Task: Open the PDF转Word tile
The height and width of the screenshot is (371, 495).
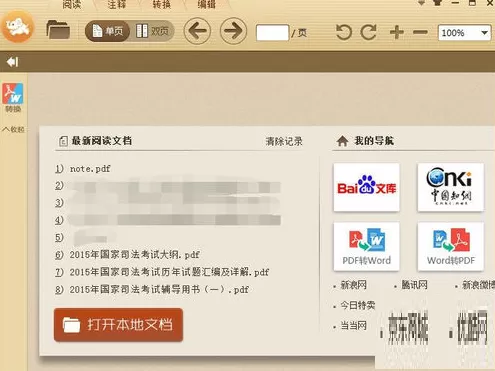Action: 366,246
